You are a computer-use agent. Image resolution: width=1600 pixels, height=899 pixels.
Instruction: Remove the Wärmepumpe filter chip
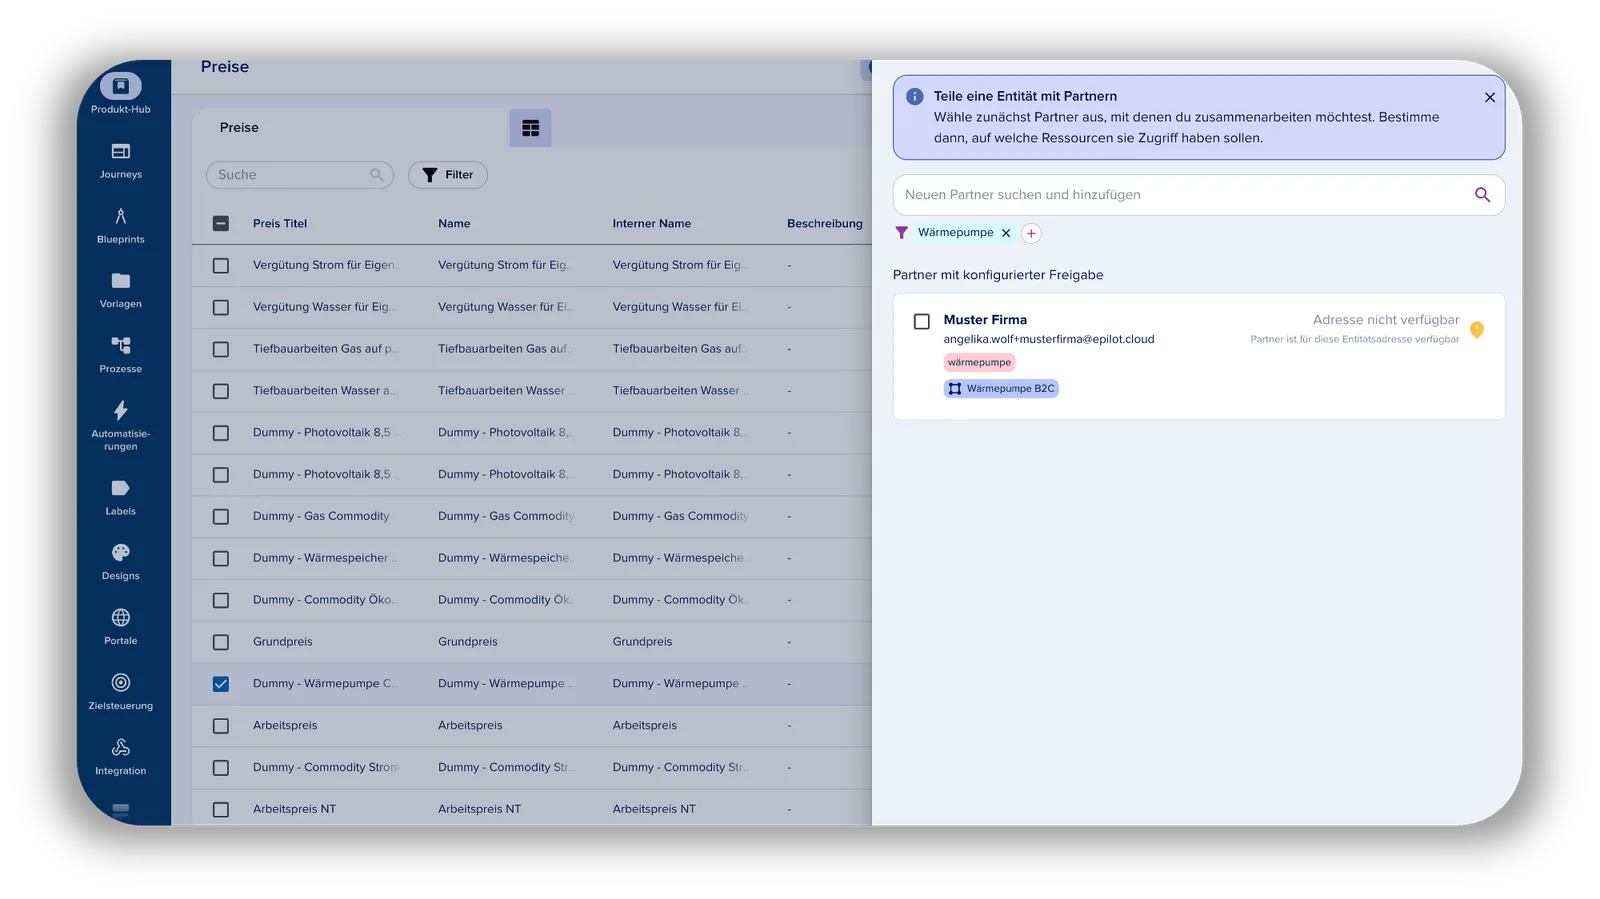(x=1006, y=233)
